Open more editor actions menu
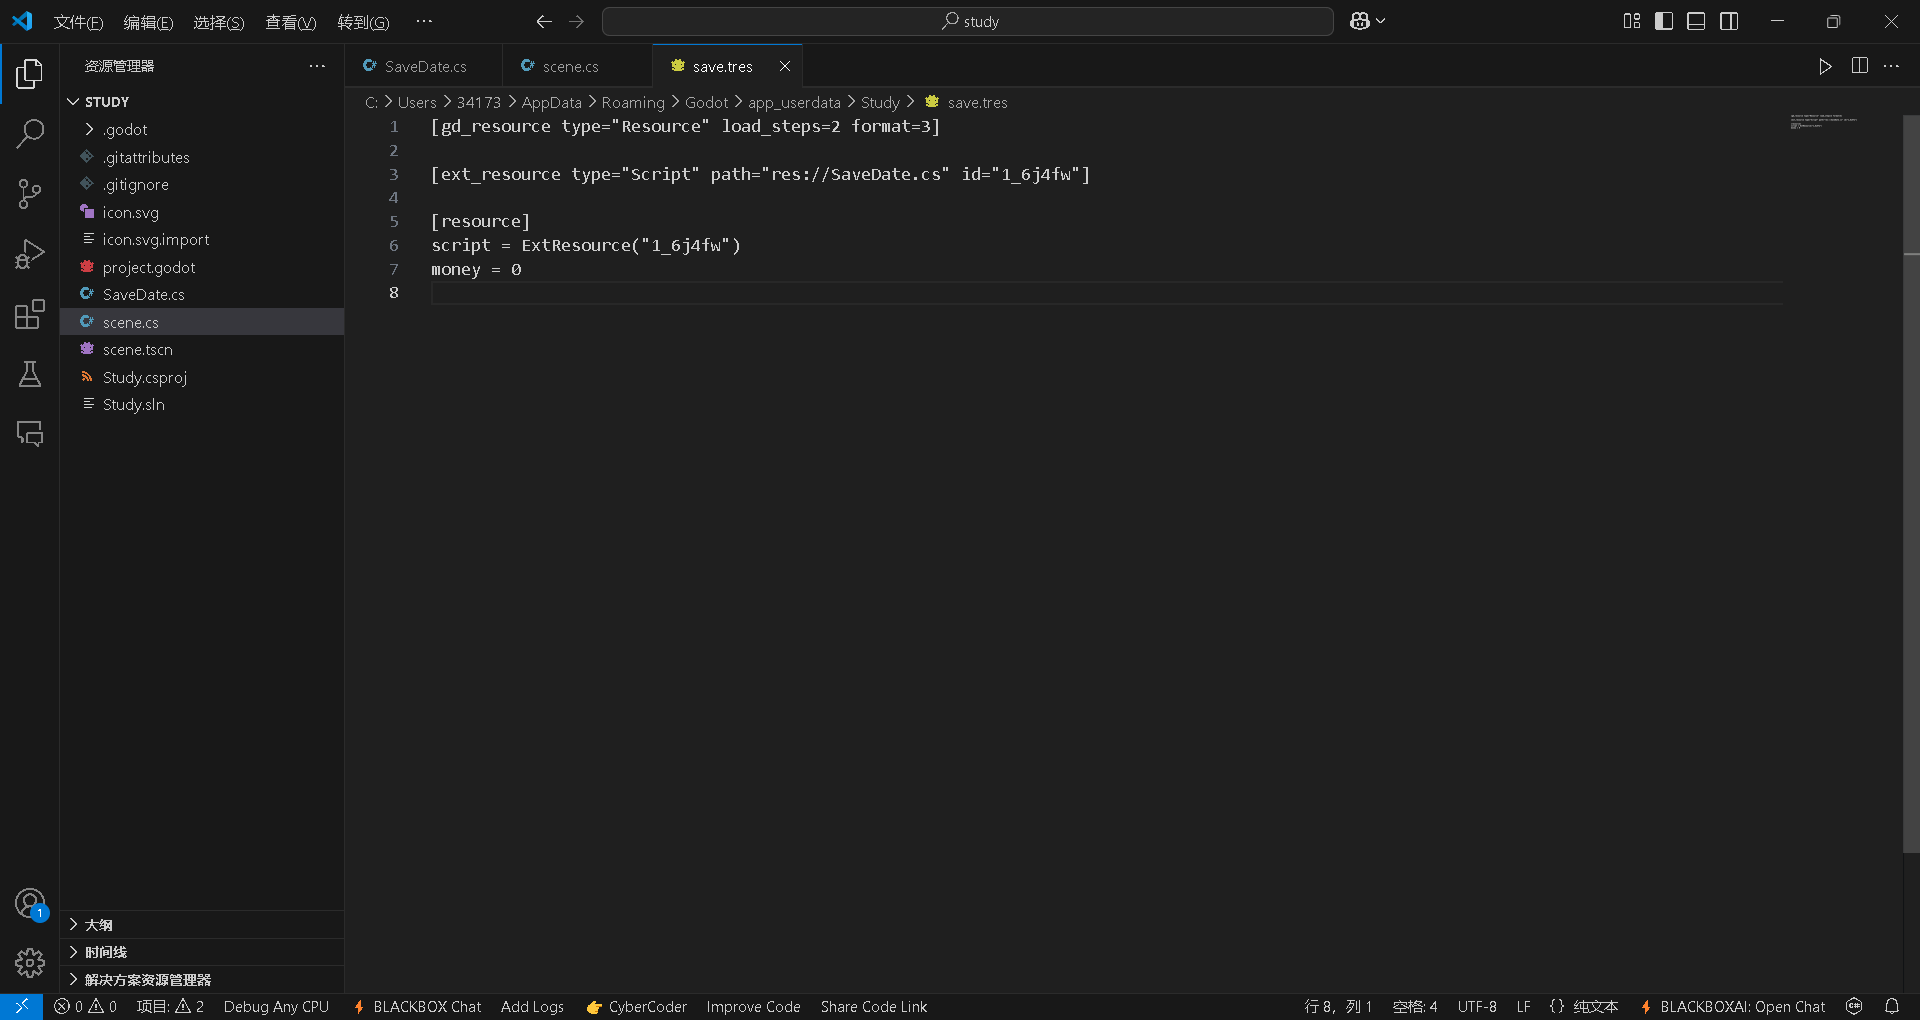Screen dimensions: 1920x1020 1891,66
